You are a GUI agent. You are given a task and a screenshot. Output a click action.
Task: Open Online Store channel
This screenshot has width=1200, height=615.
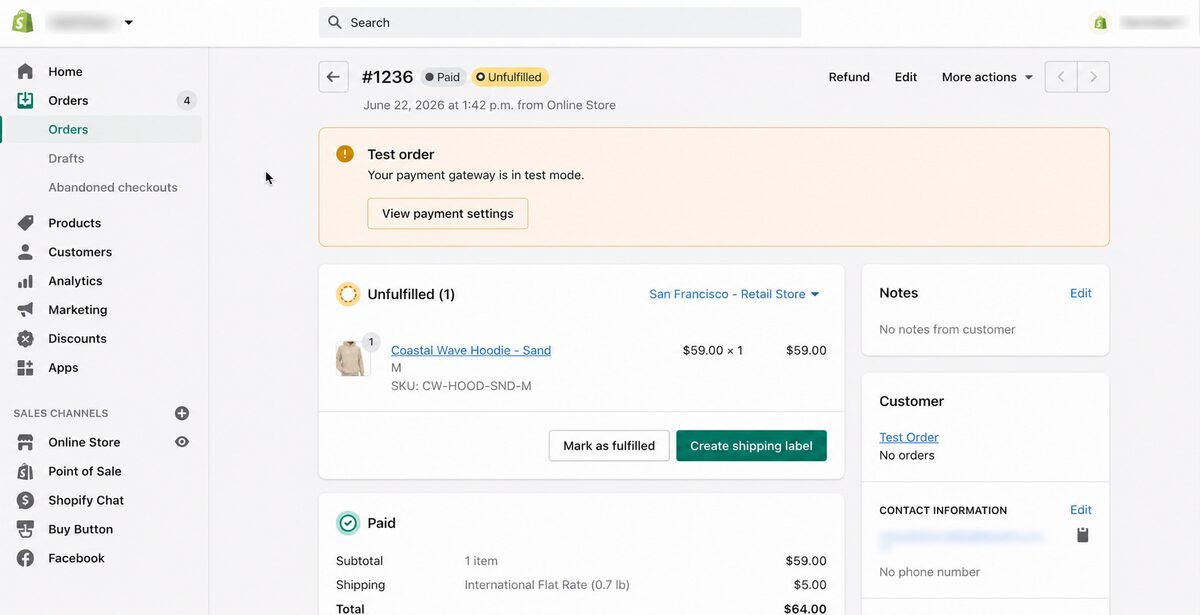[84, 442]
